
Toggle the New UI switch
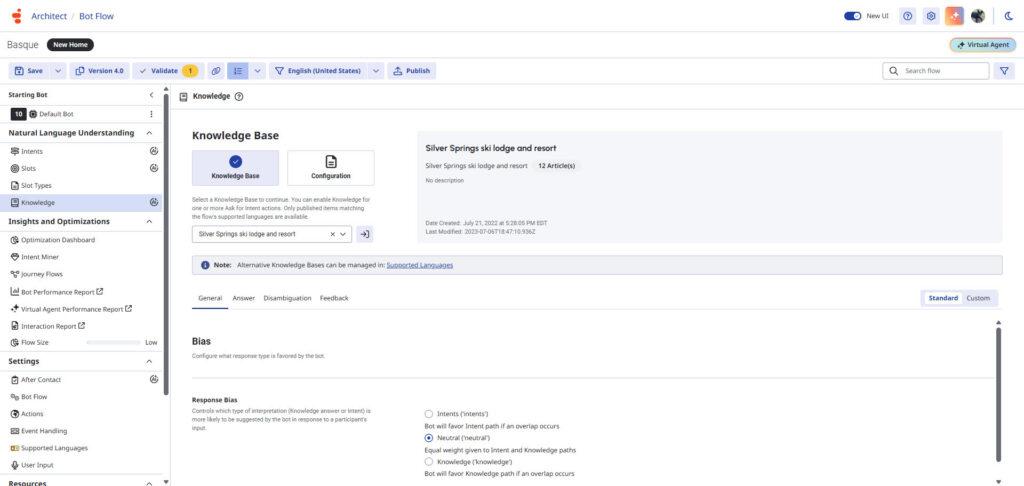click(x=853, y=16)
